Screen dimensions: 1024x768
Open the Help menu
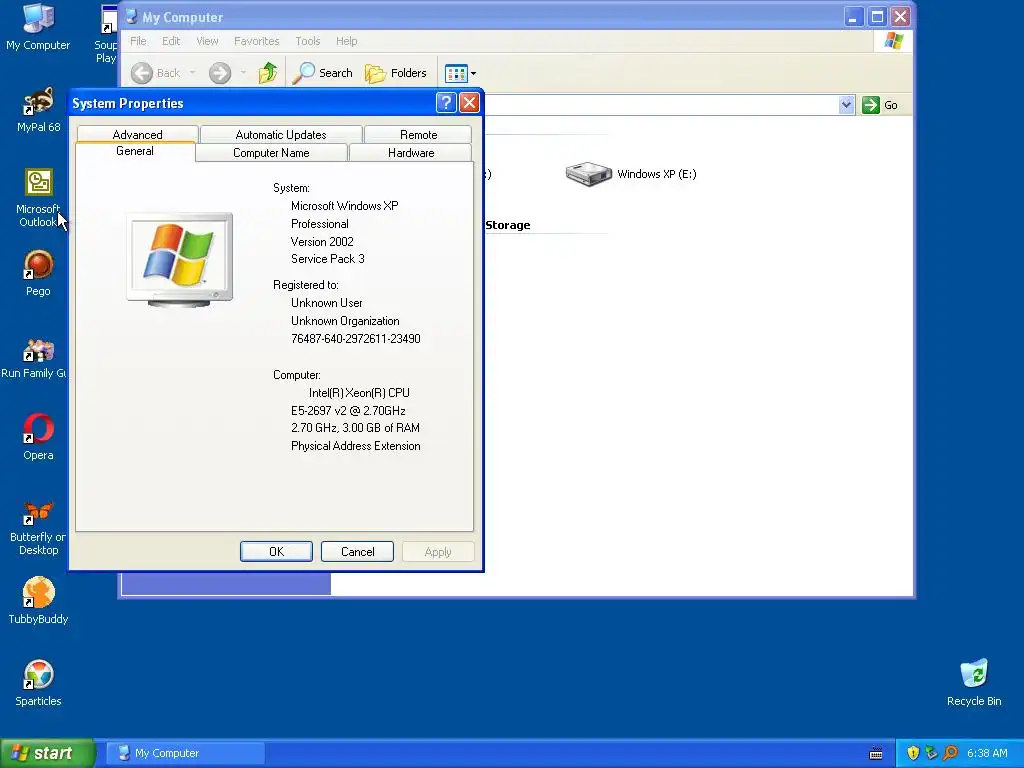coord(346,41)
